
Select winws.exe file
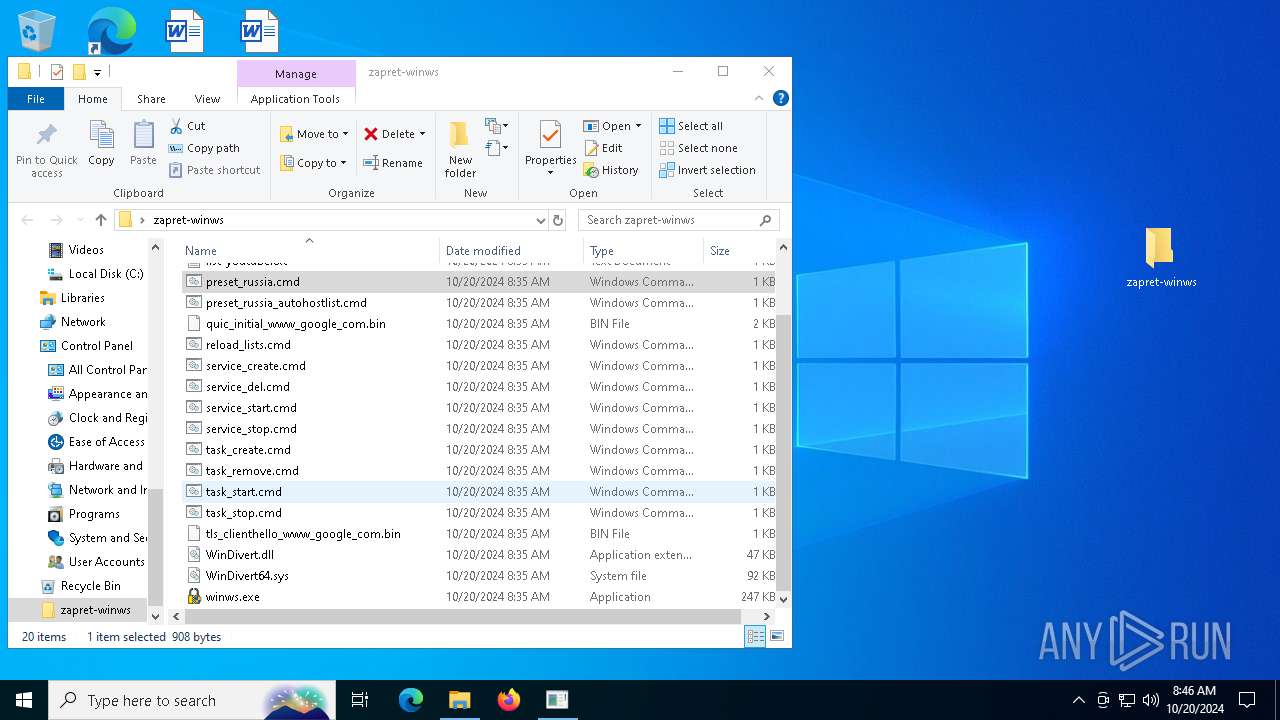[x=232, y=597]
